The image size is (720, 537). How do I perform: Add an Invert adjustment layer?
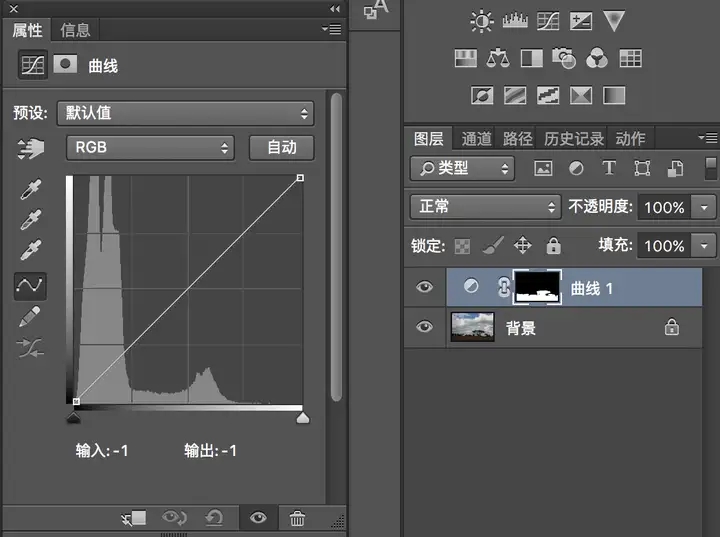coord(482,96)
